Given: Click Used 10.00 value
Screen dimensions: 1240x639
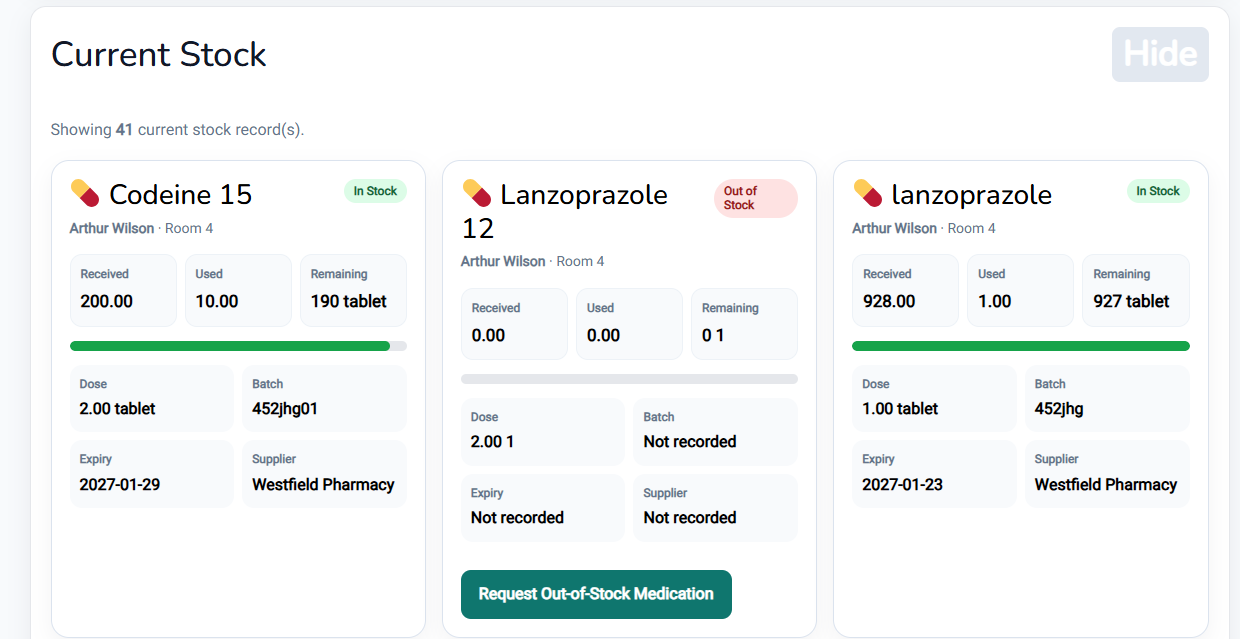Looking at the screenshot, I should pos(217,301).
